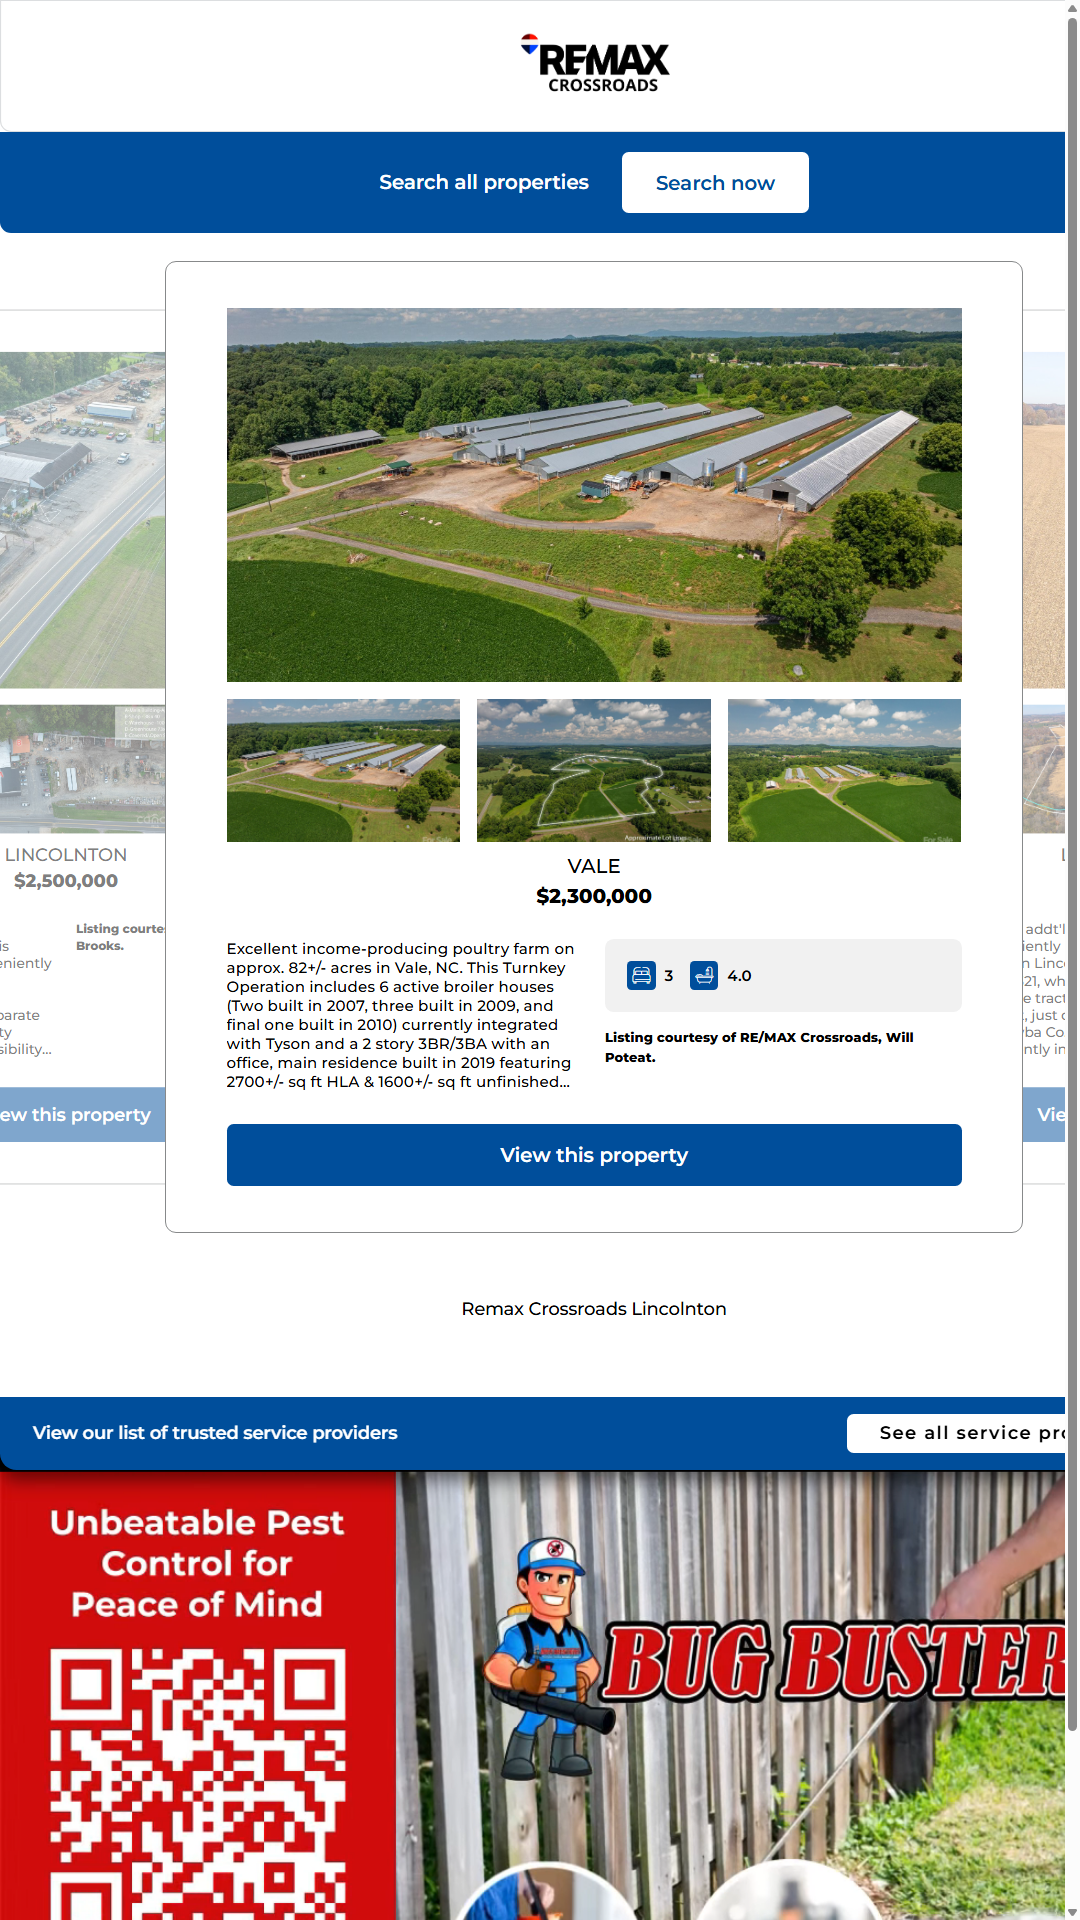Click the Remax Crossroads Lincolnton text
1080x1920 pixels.
594,1309
